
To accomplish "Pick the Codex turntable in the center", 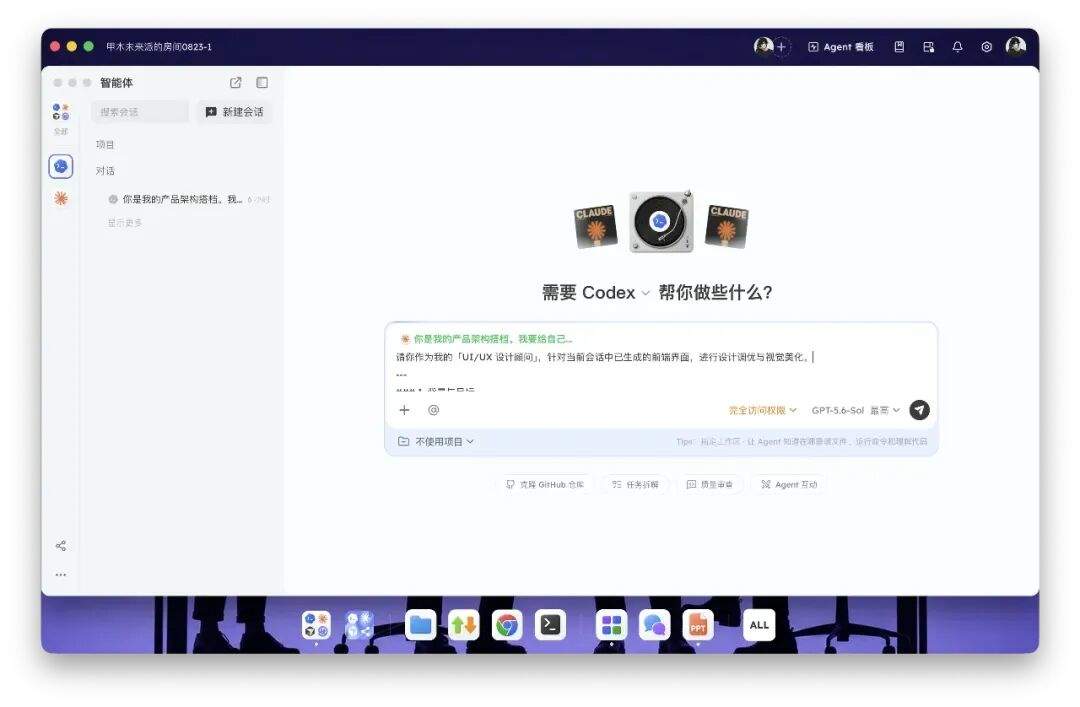I will pyautogui.click(x=661, y=221).
